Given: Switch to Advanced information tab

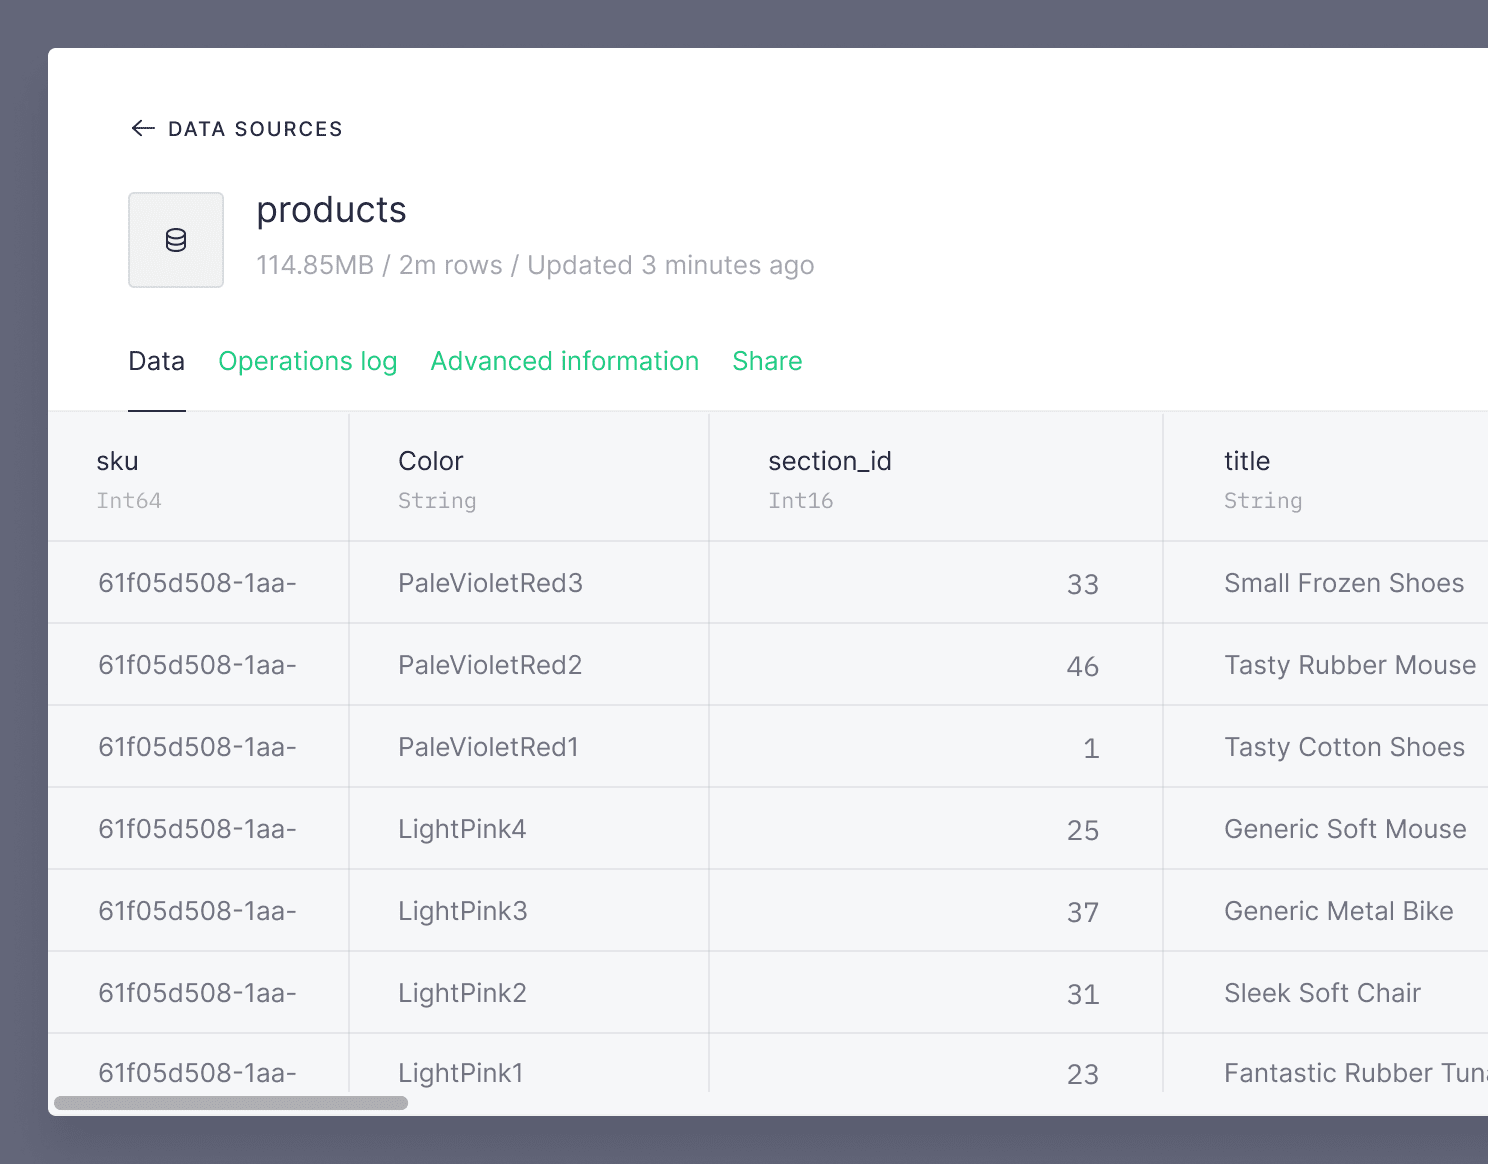Looking at the screenshot, I should pos(565,361).
